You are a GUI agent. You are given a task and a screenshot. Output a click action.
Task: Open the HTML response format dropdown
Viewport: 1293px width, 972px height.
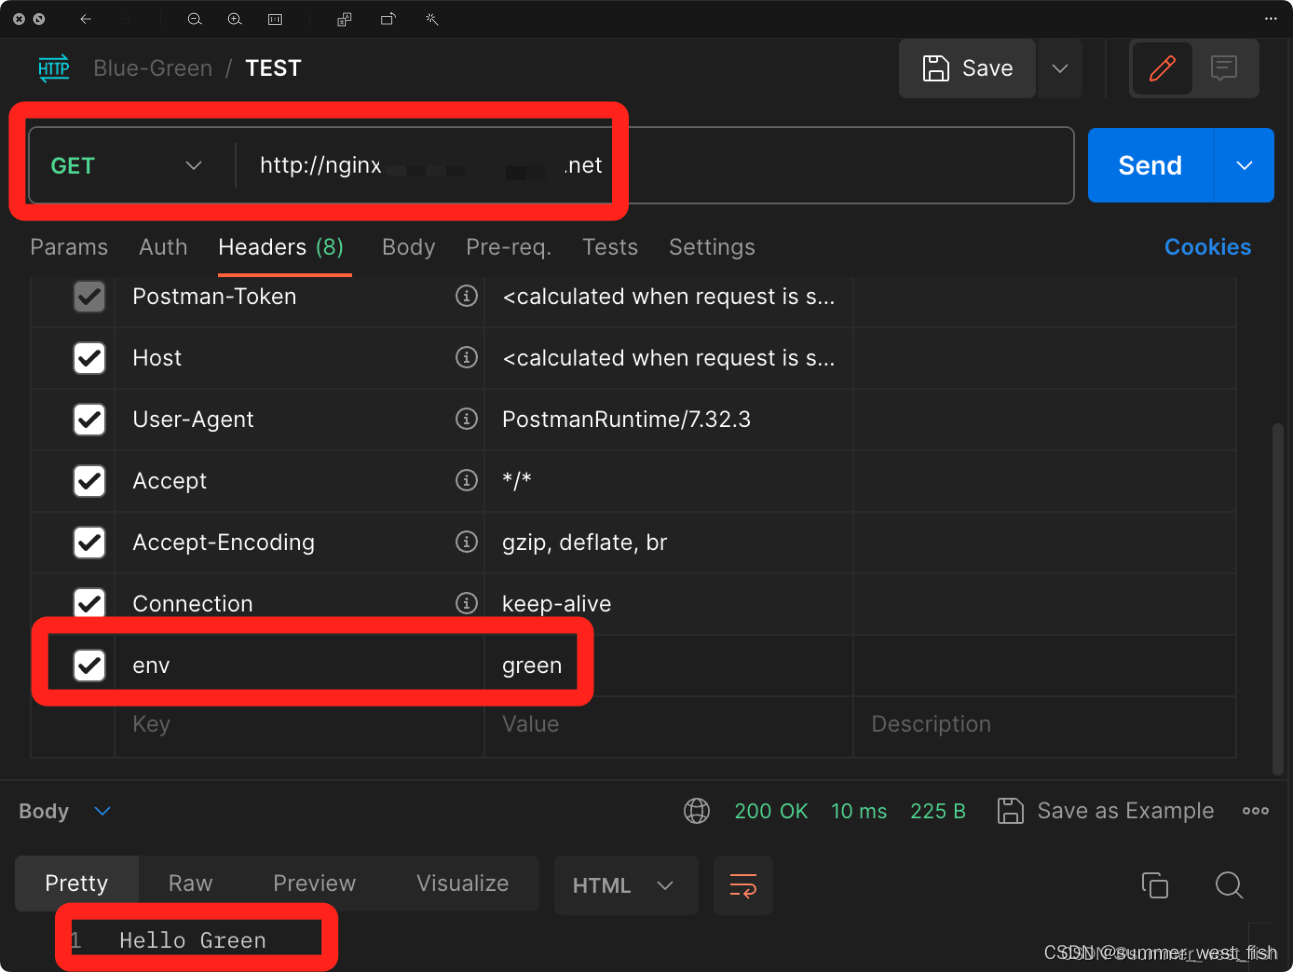coord(626,886)
